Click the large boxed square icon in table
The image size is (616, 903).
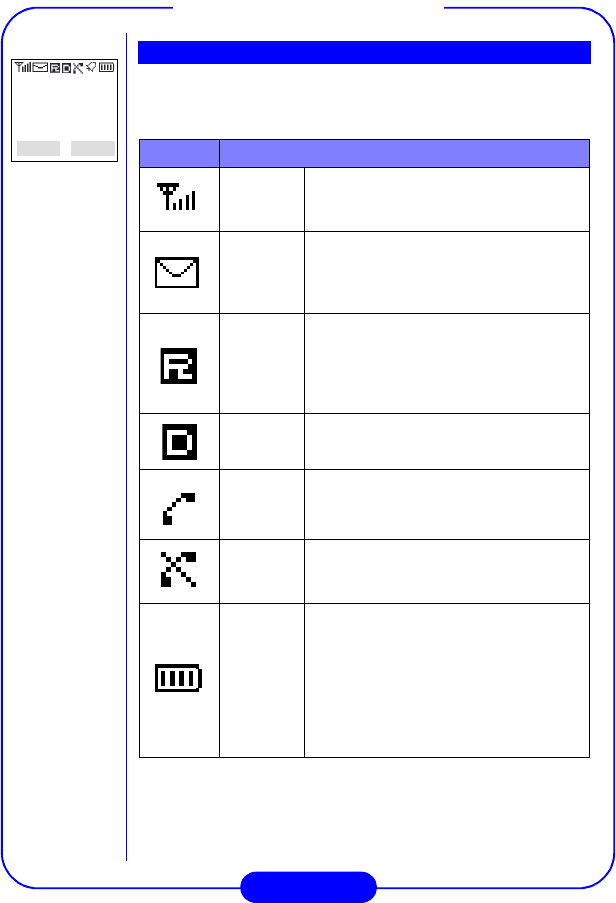pyautogui.click(x=179, y=442)
